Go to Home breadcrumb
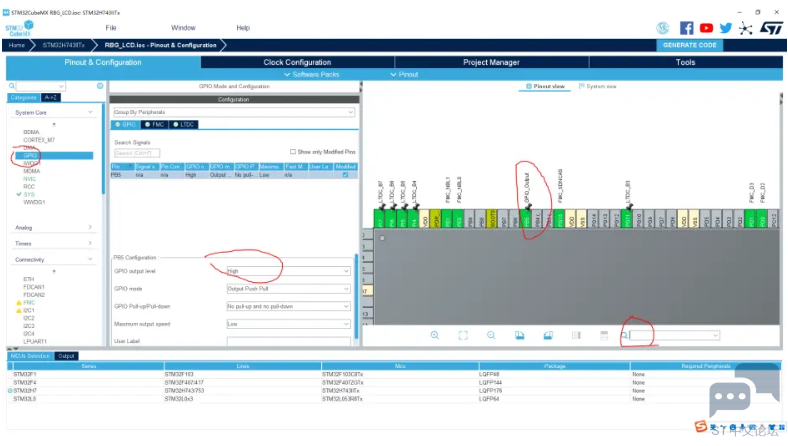788x446 pixels. 17,45
